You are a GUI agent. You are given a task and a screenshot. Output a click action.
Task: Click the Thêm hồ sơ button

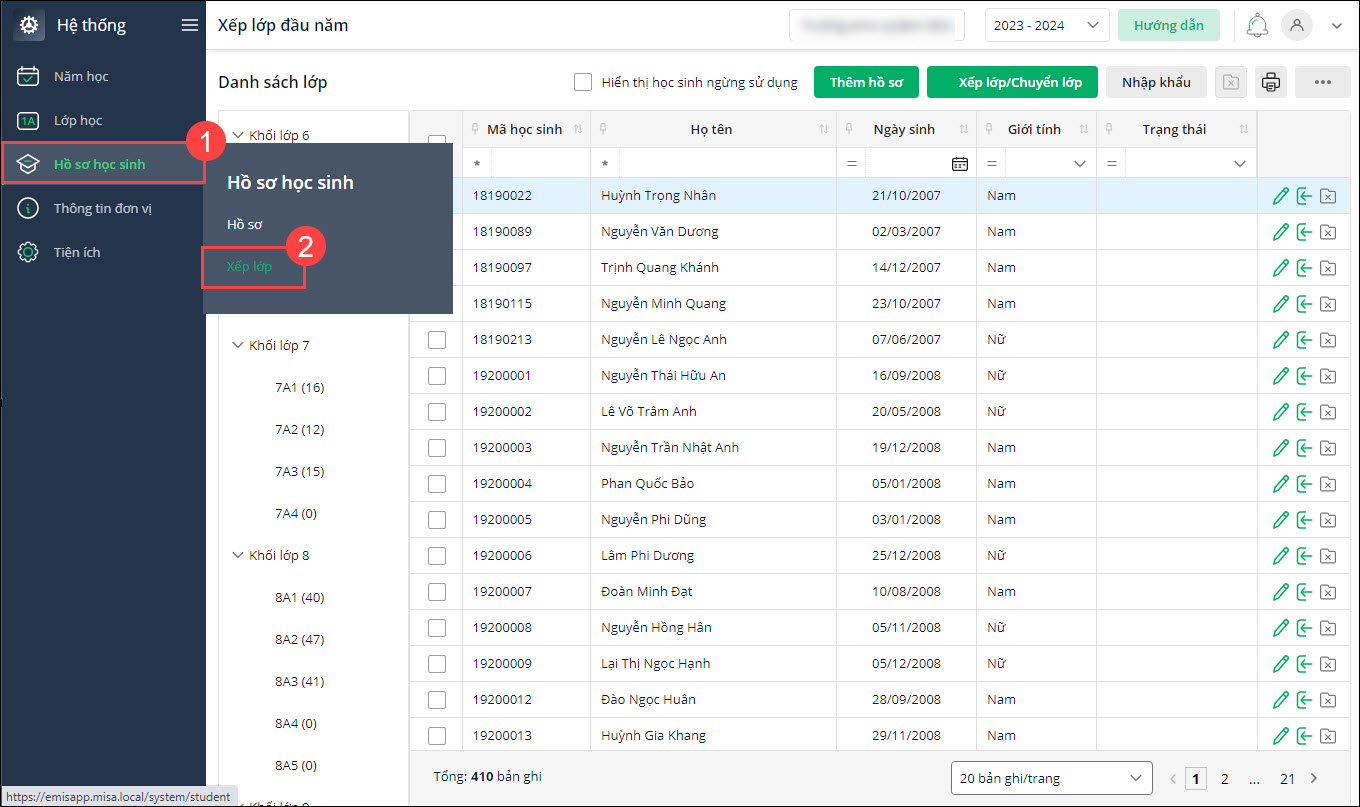[x=866, y=82]
